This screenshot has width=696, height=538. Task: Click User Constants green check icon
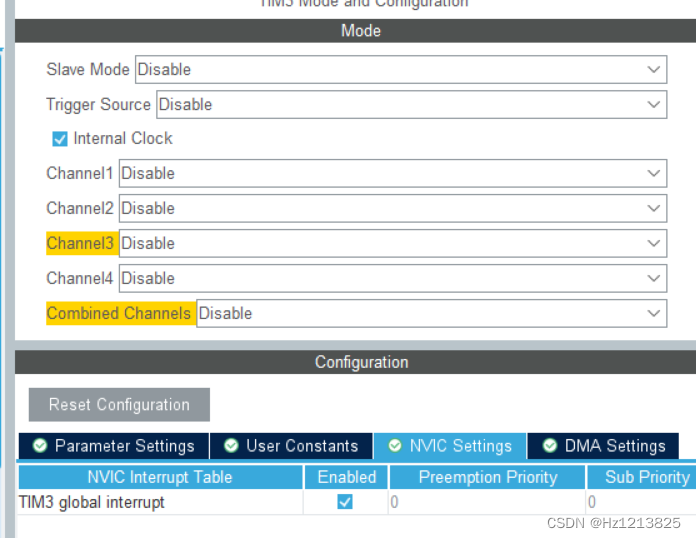[231, 445]
